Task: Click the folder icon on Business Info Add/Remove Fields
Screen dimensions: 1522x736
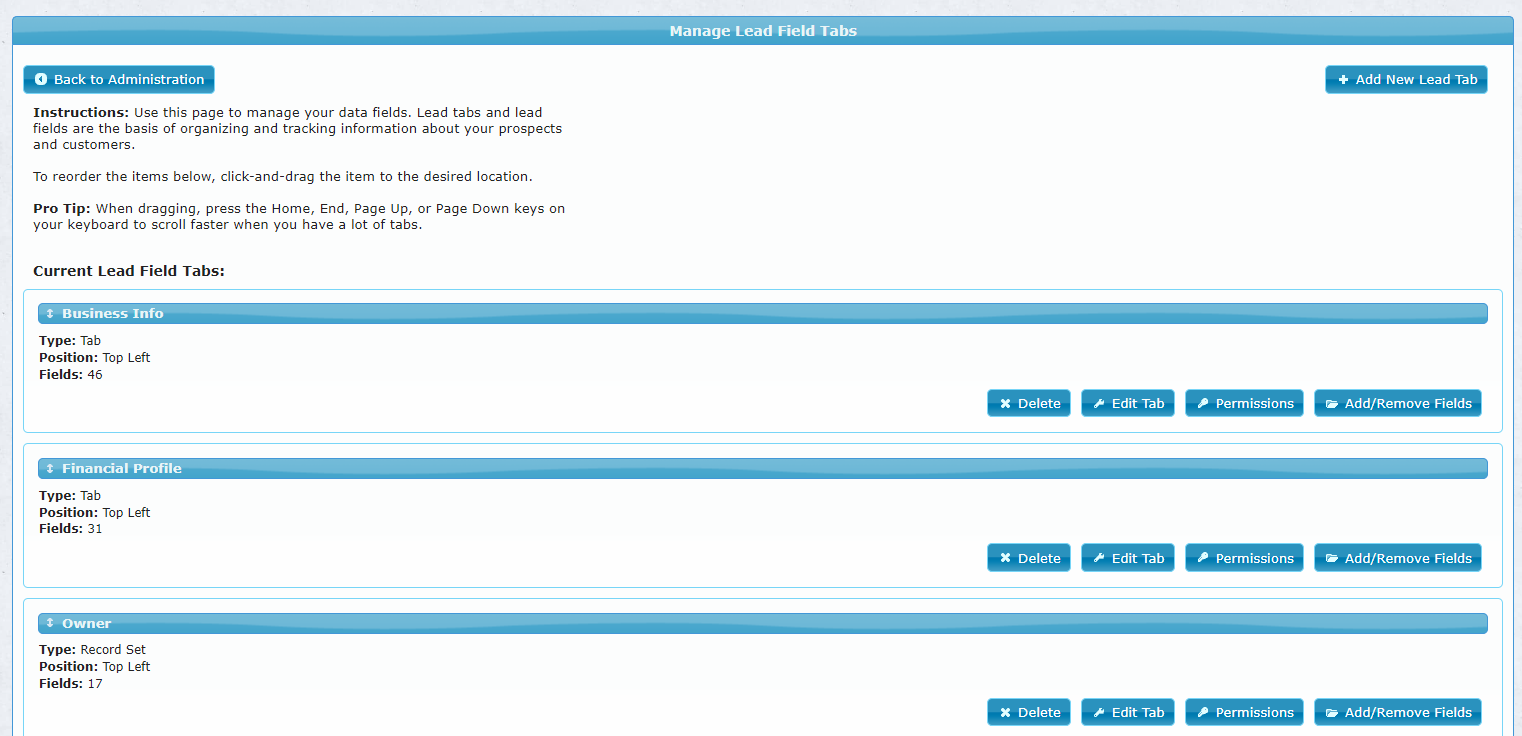Action: (x=1331, y=404)
